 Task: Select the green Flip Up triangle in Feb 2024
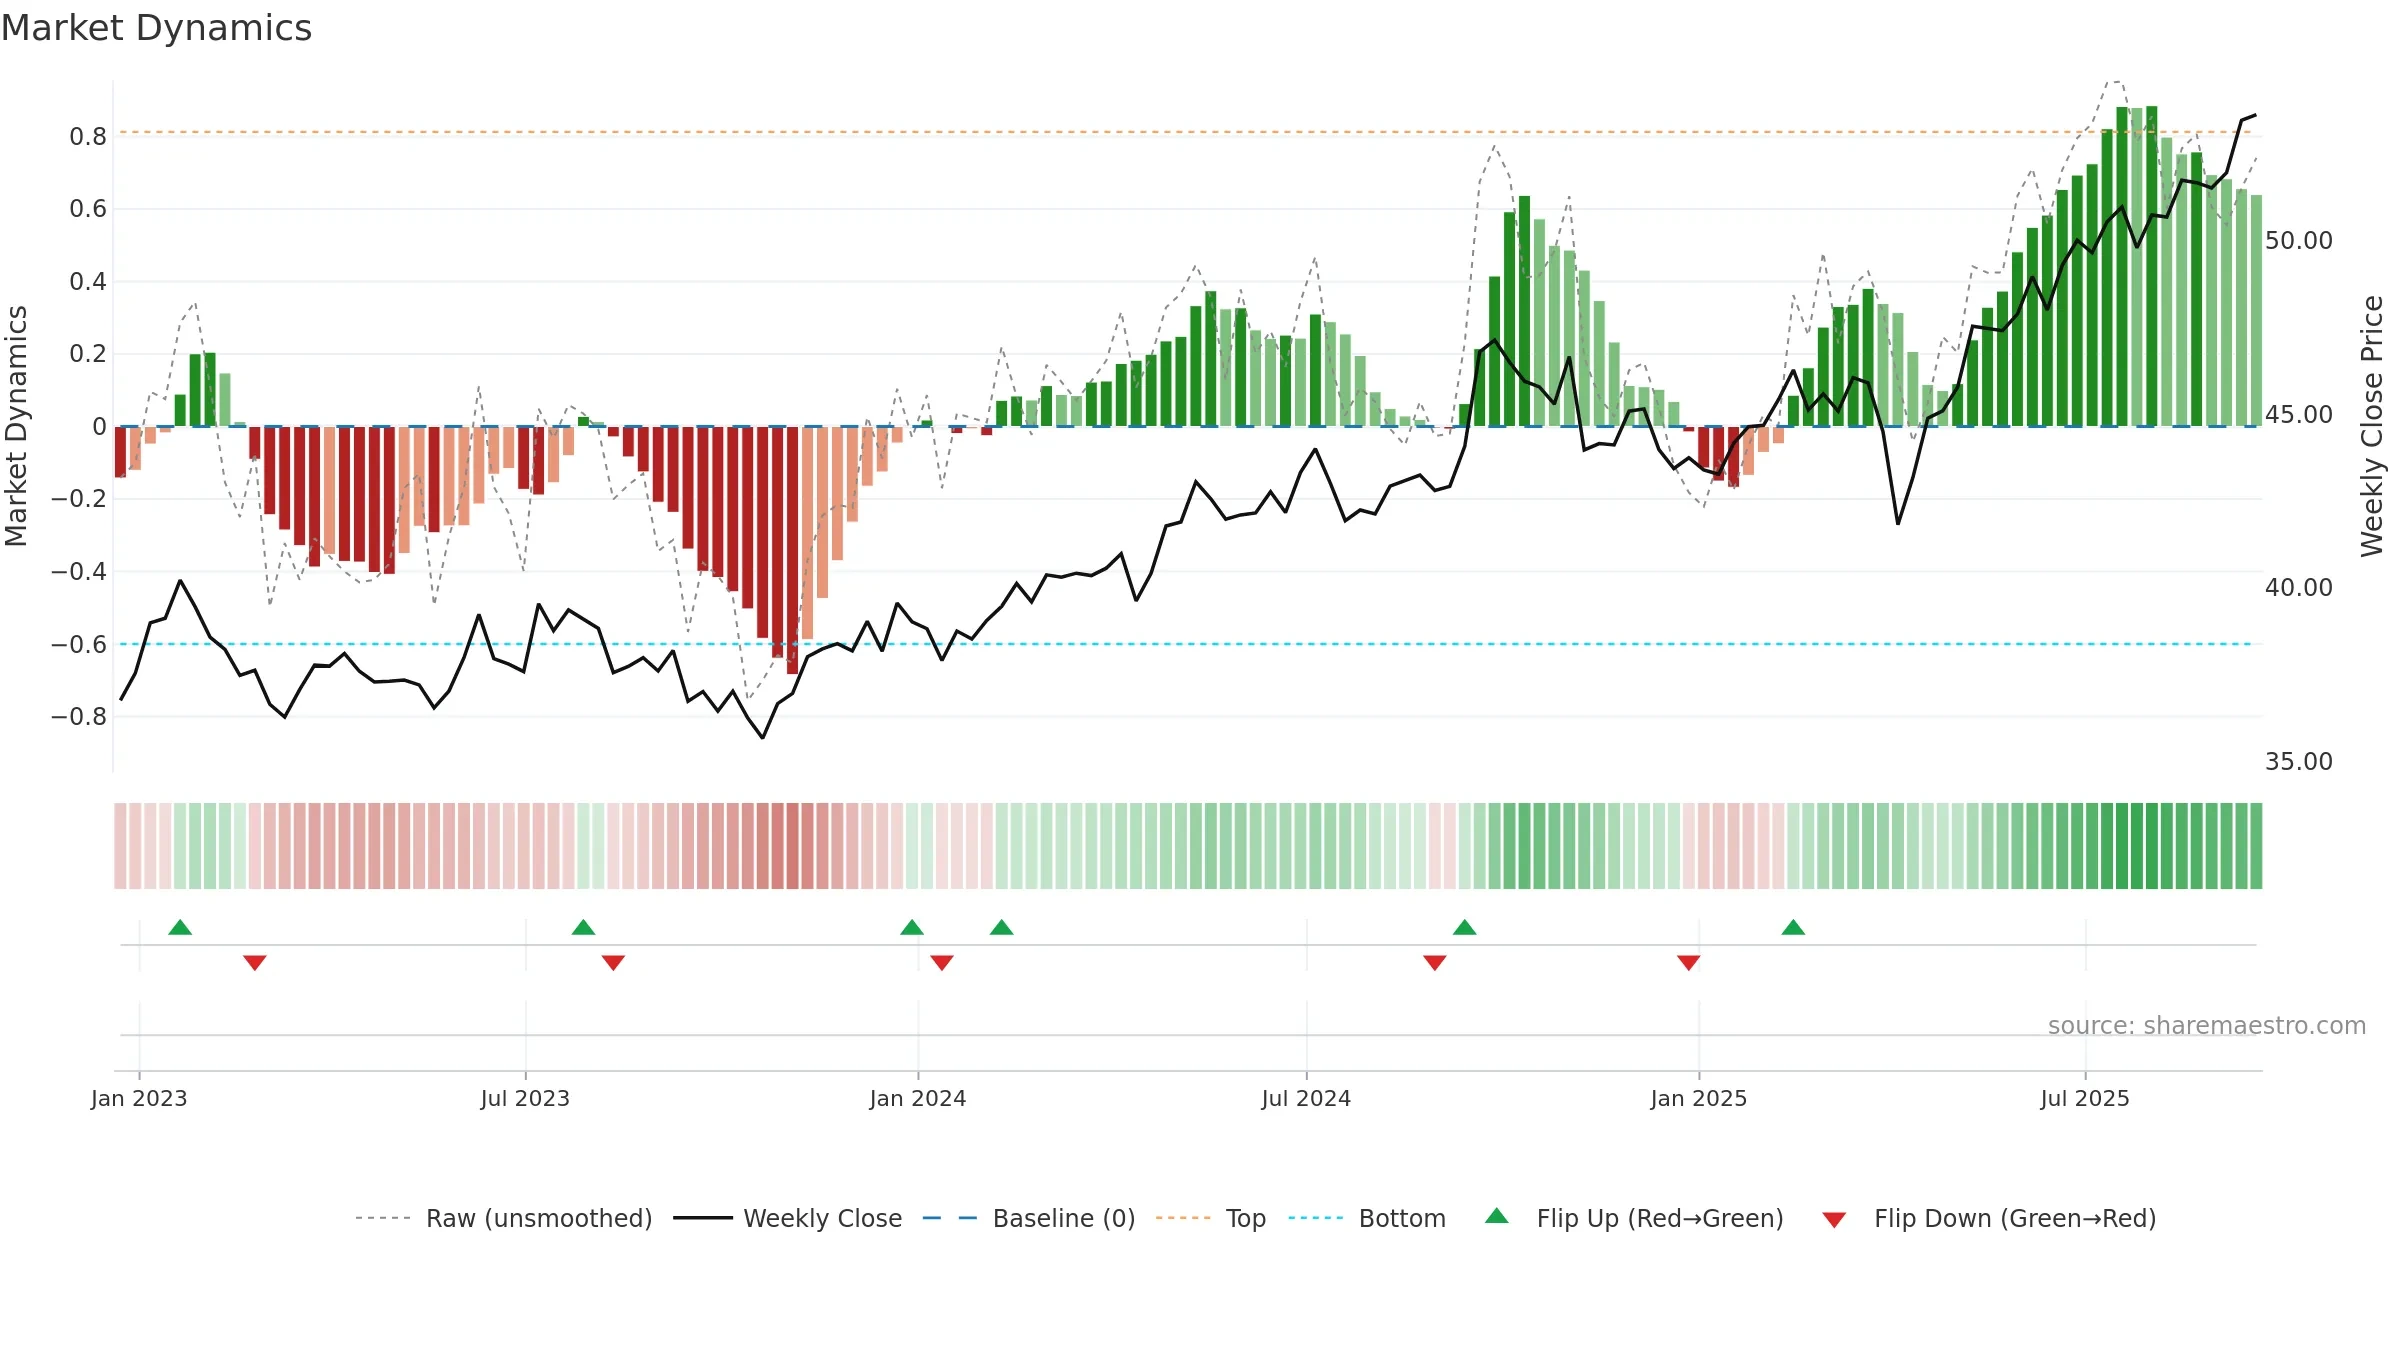coord(1002,927)
